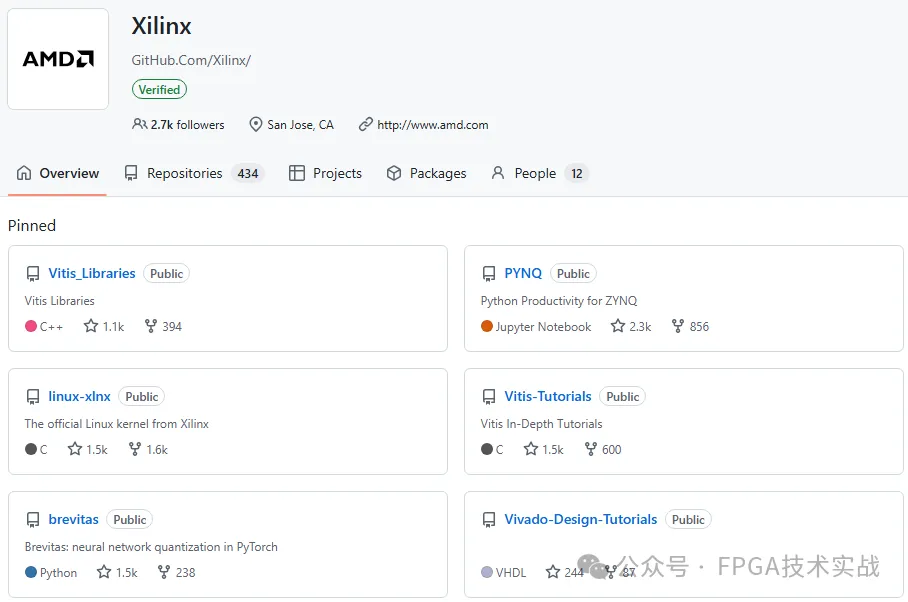Open the Vitis-Tutorials repository
The height and width of the screenshot is (602, 908).
tap(548, 396)
